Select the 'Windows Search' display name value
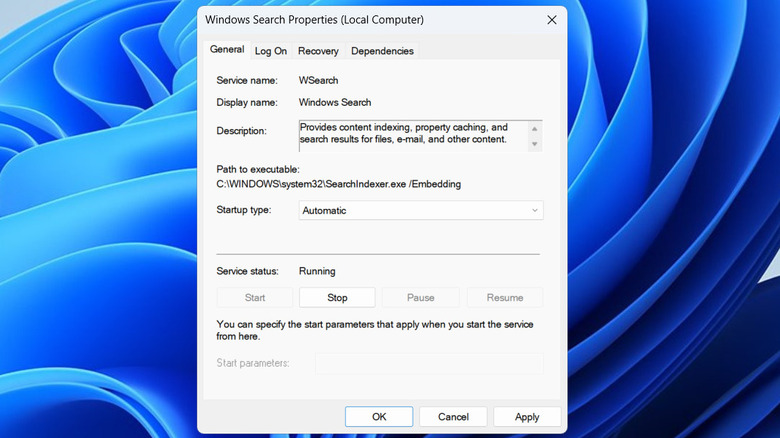The image size is (780, 438). tap(335, 102)
